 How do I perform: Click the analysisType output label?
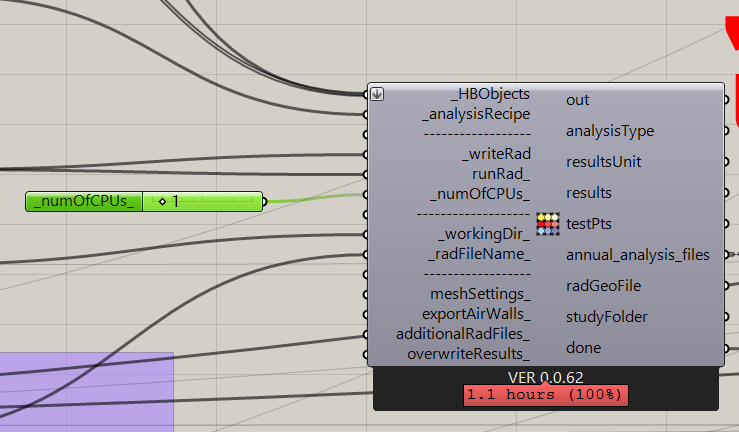click(x=610, y=131)
